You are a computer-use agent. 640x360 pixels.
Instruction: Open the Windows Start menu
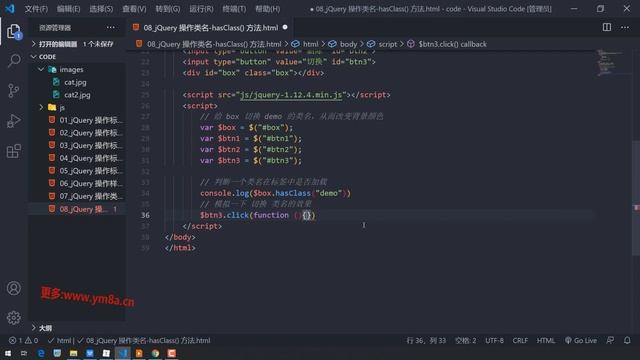[x=8, y=353]
